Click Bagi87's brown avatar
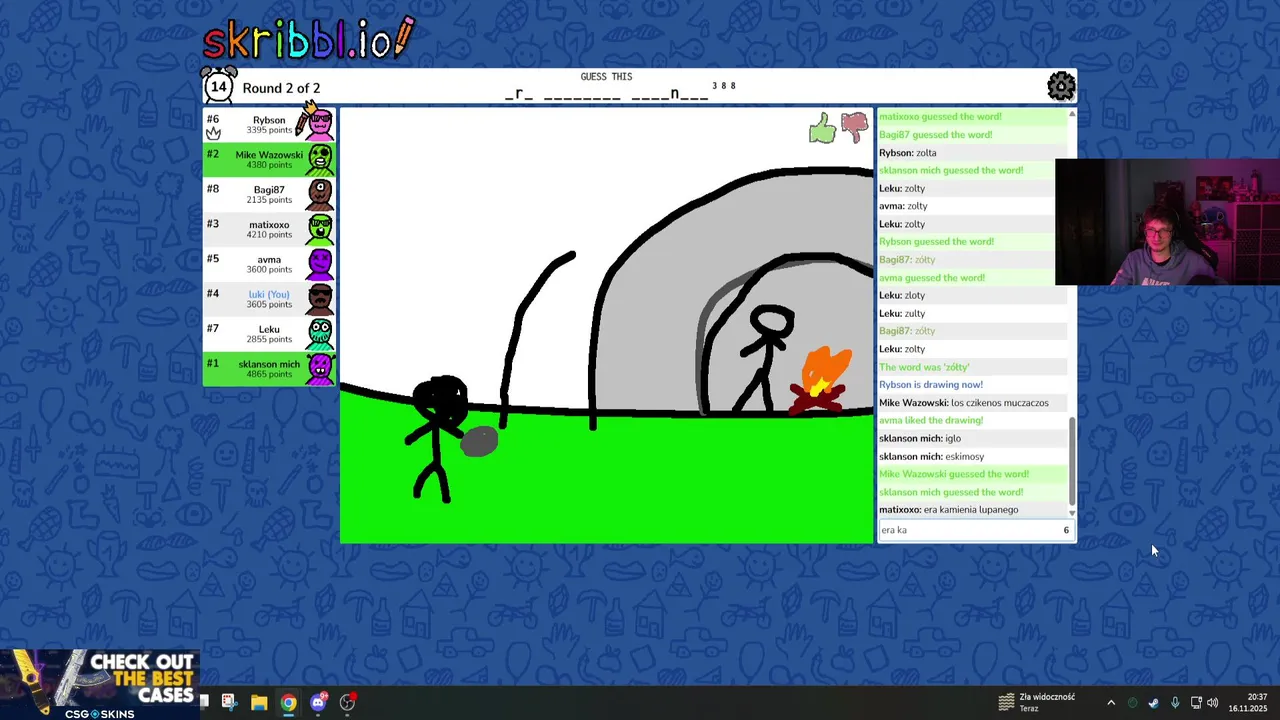 (320, 194)
